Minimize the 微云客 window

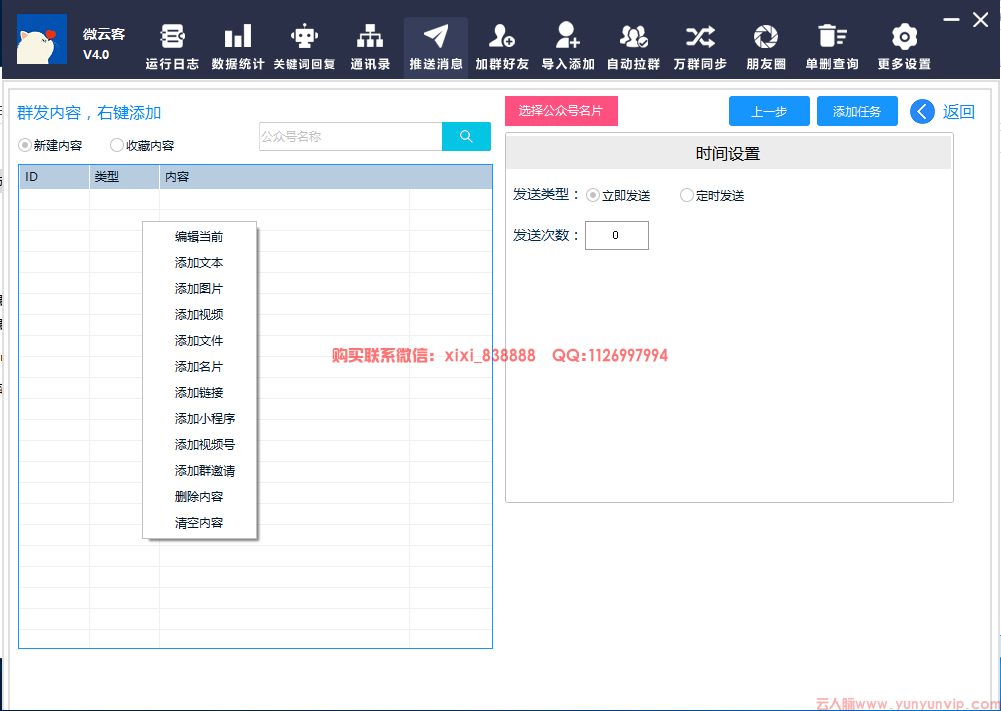[951, 20]
